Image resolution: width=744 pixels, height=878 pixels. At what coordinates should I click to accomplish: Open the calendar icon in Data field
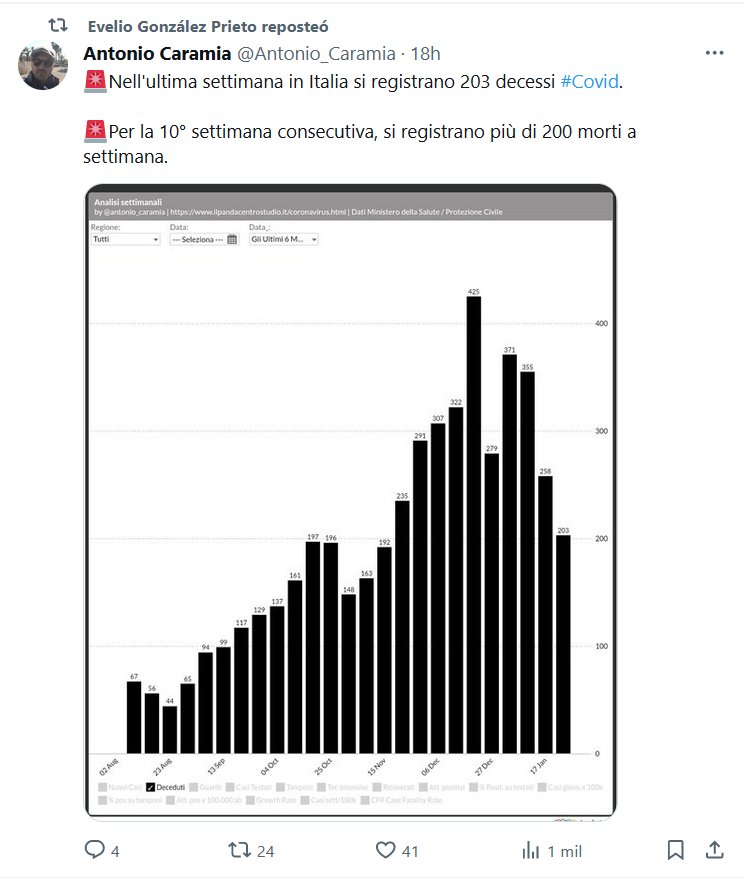point(232,240)
